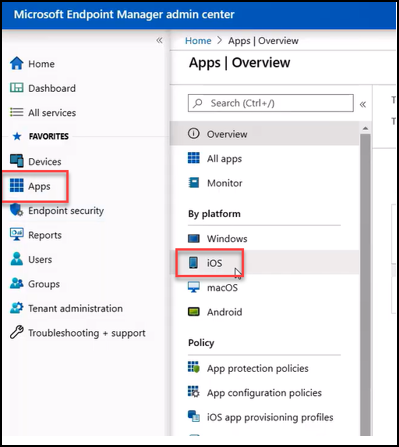
Task: Click the blade menu scrollbar thumb
Action: pos(365,285)
